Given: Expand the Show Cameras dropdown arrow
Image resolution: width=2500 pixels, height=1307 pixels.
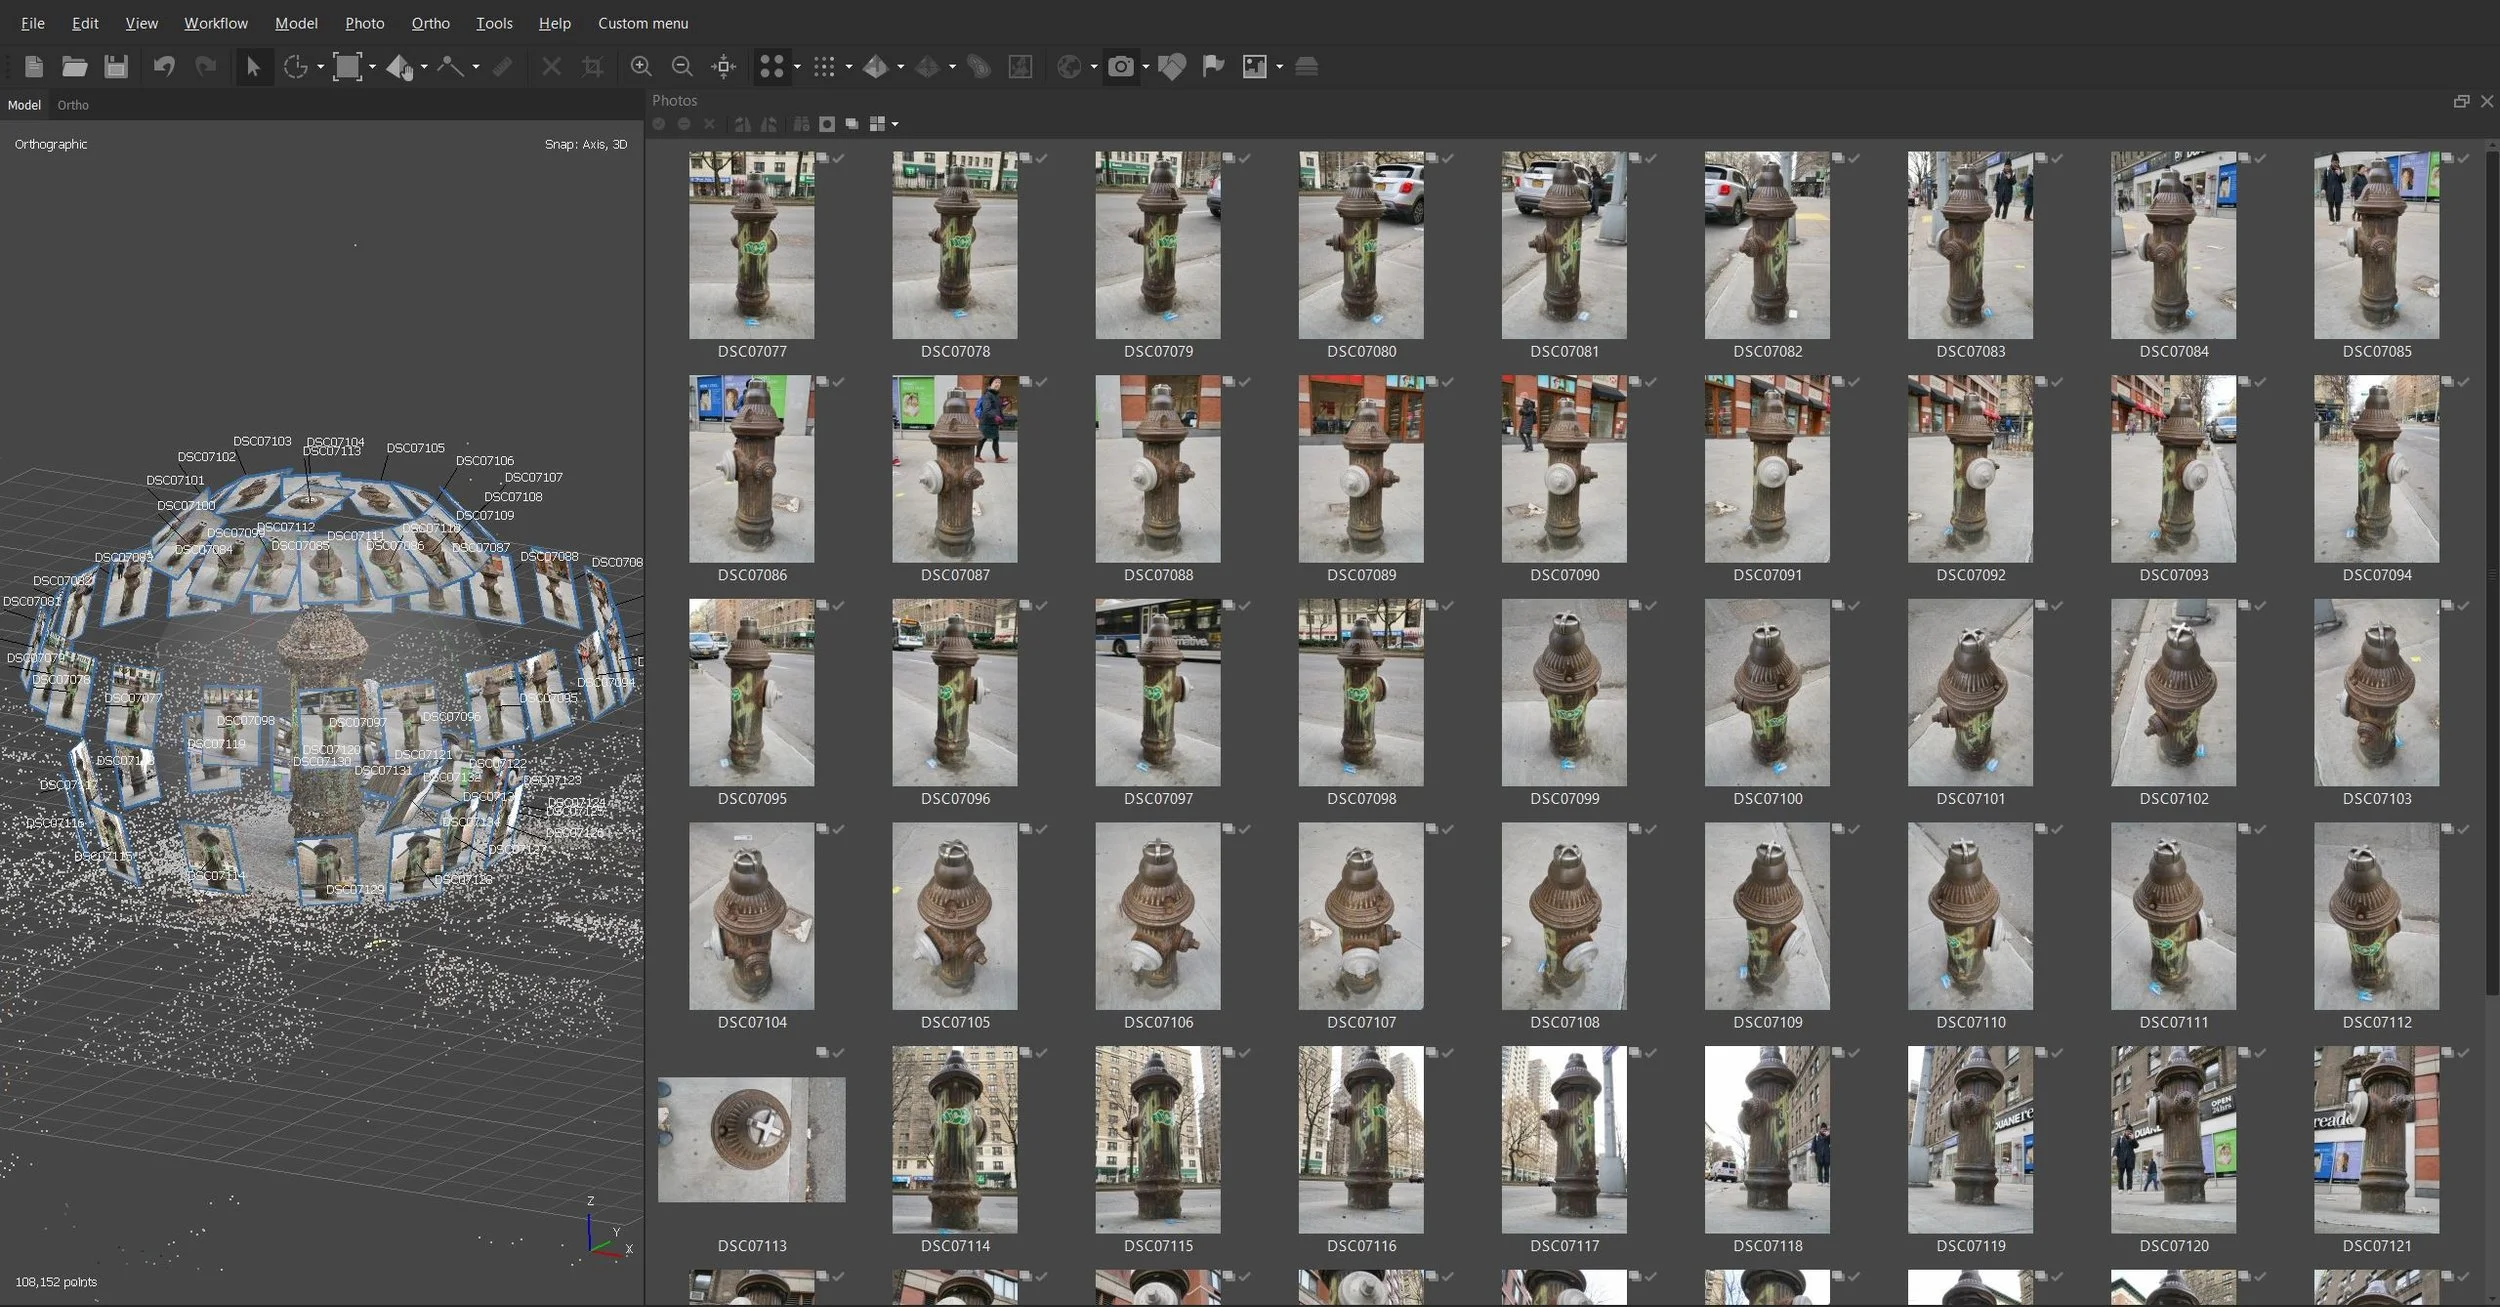Looking at the screenshot, I should pyautogui.click(x=1145, y=67).
